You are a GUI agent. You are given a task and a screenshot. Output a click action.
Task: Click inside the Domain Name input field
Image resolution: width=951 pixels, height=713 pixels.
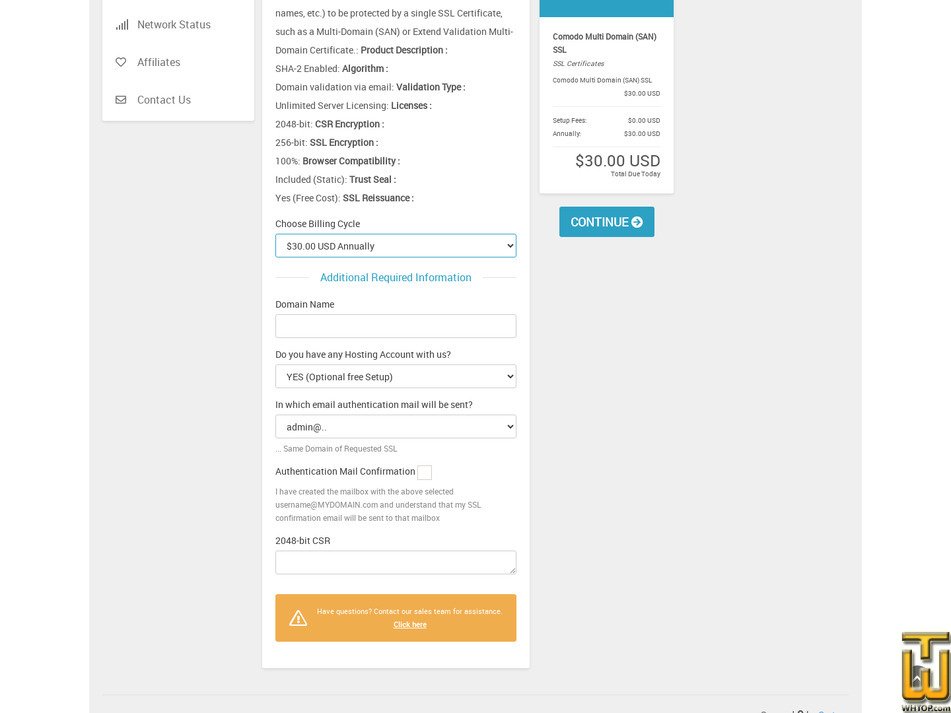(x=395, y=325)
